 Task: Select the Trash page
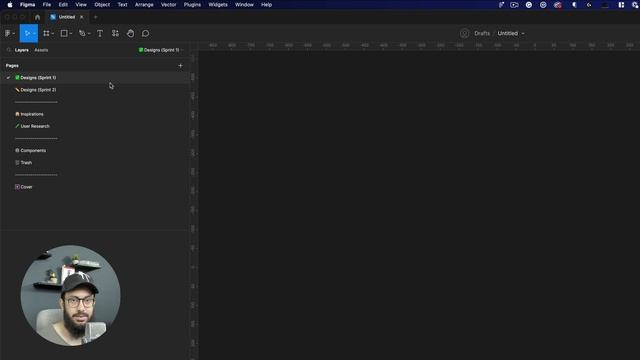95,162
